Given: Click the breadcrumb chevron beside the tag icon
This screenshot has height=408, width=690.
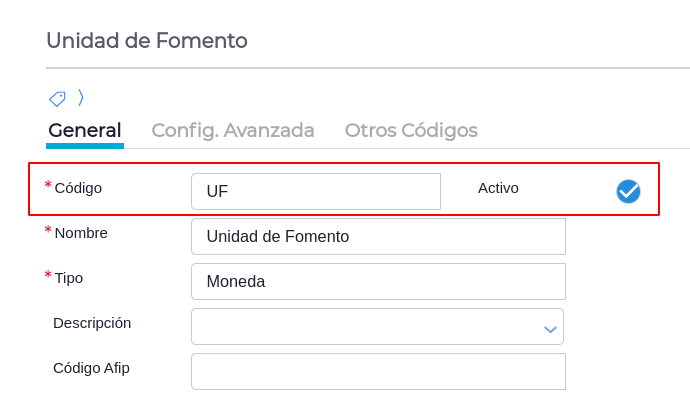Looking at the screenshot, I should point(81,97).
